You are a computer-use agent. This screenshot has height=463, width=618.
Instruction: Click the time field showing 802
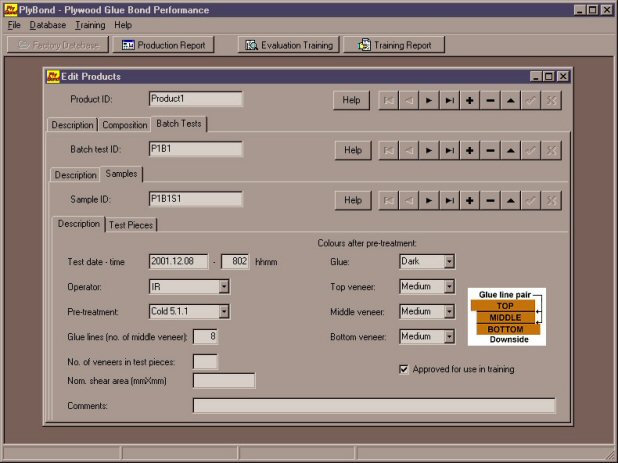(x=235, y=261)
